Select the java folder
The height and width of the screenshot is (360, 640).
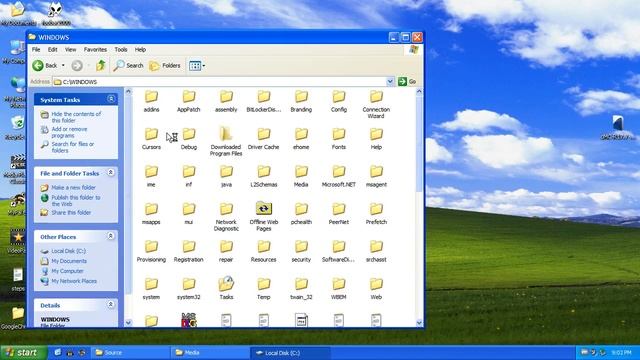click(226, 176)
